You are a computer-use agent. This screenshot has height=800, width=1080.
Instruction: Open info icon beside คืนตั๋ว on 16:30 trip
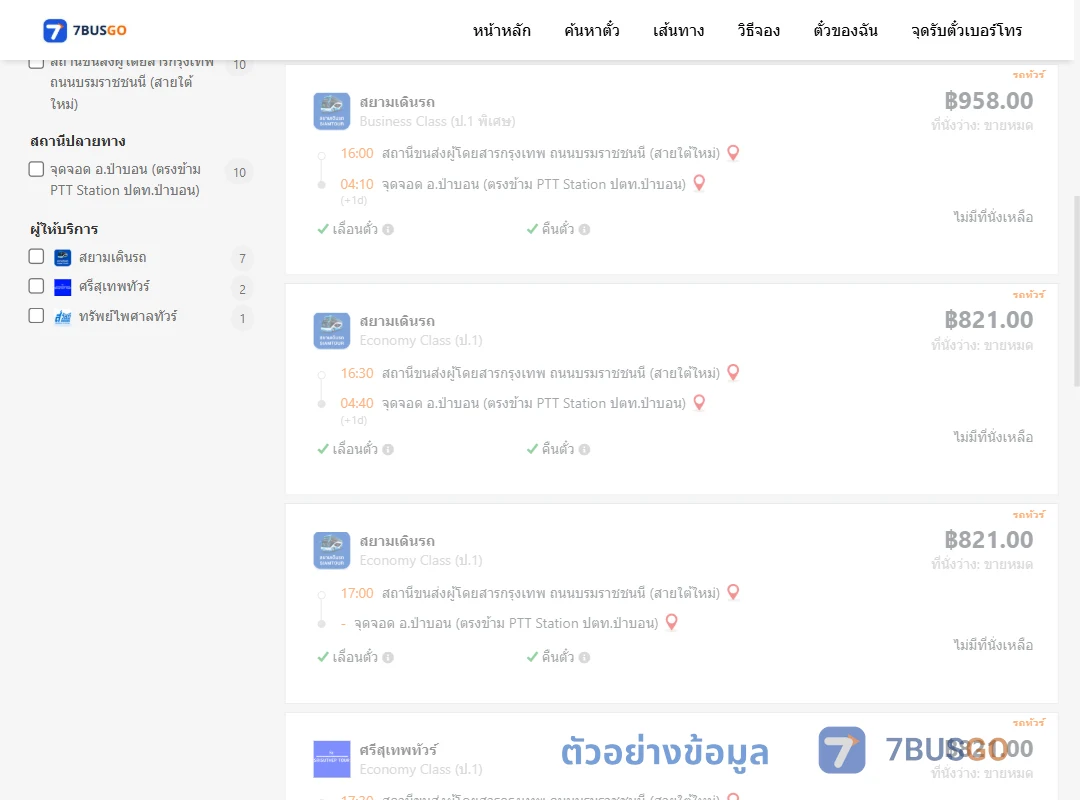click(585, 449)
